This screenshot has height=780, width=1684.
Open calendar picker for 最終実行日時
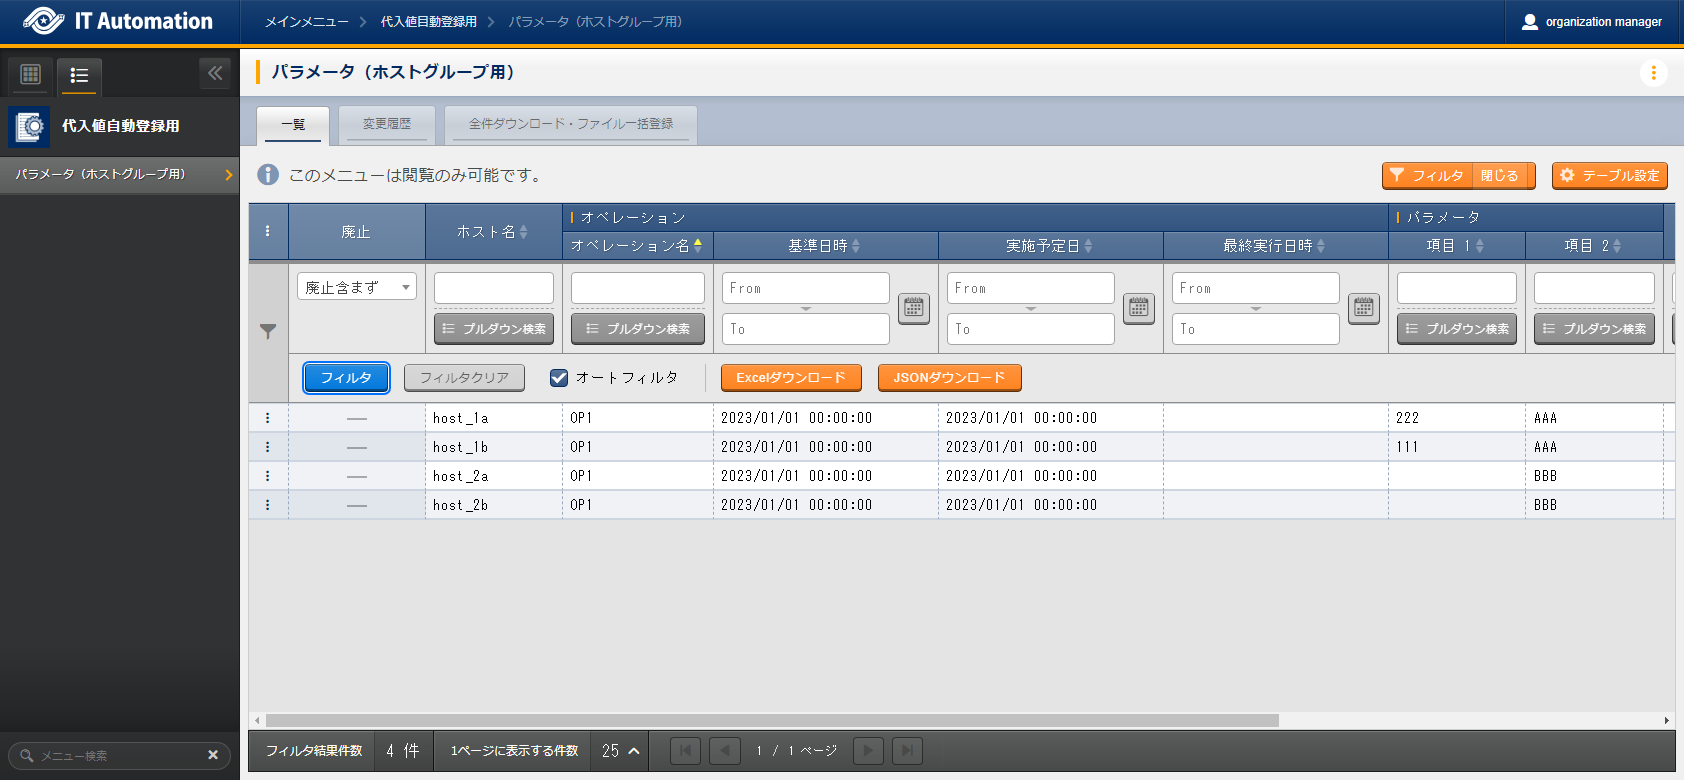1363,308
